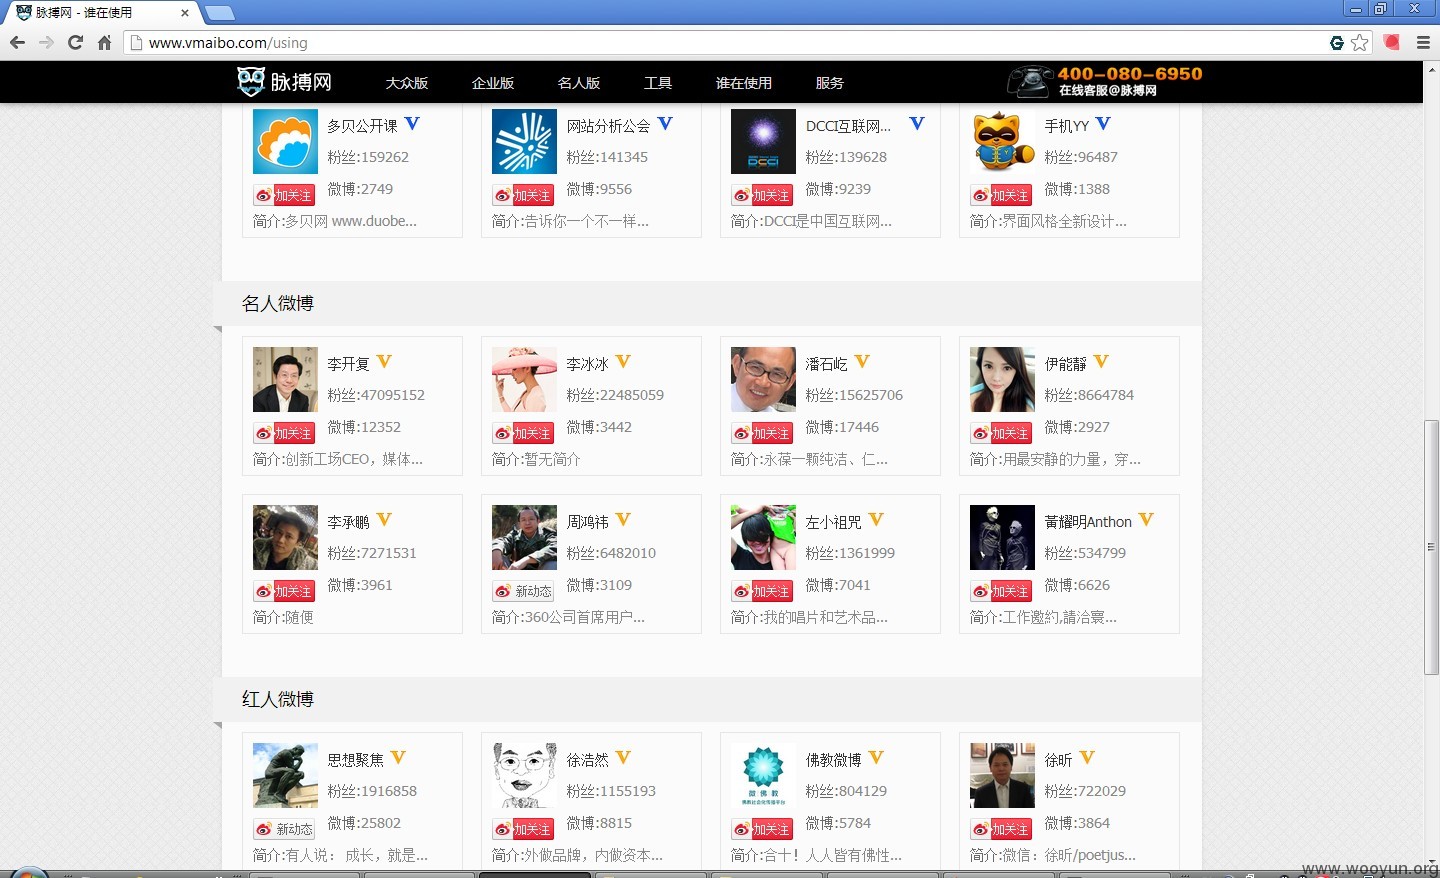Click 新动态 button under 思想聚焦
The image size is (1440, 878).
[284, 829]
